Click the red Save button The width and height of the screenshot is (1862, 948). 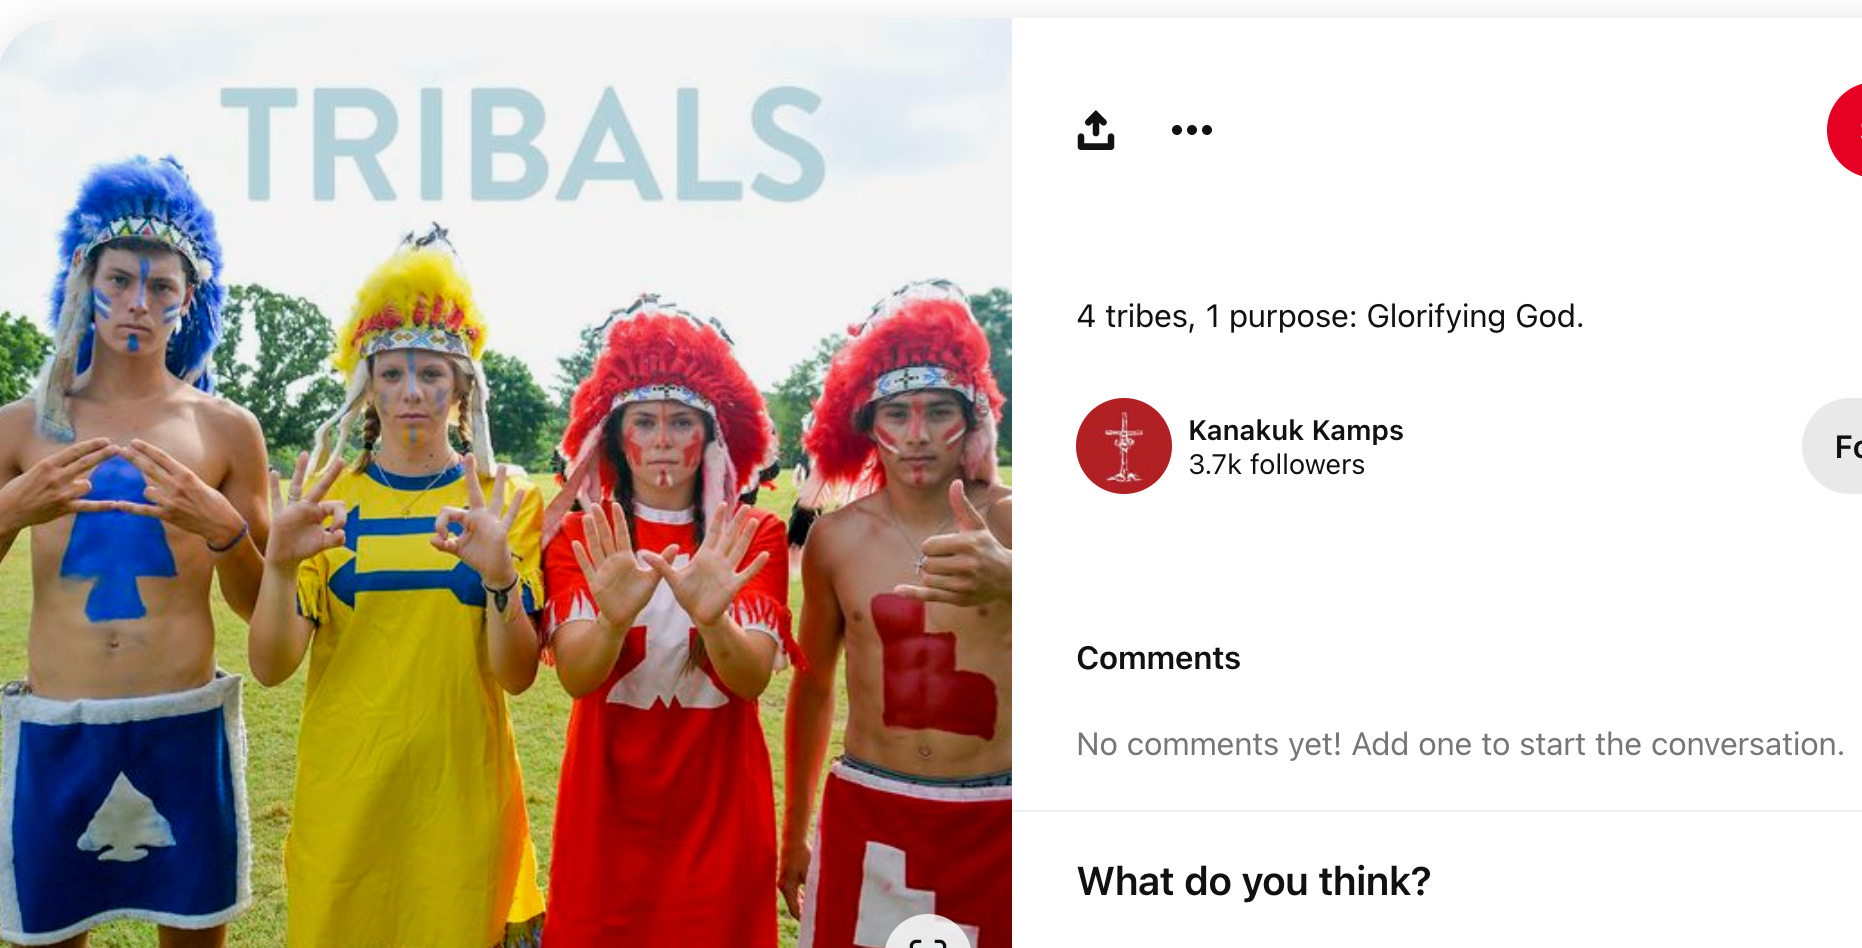tap(1845, 130)
